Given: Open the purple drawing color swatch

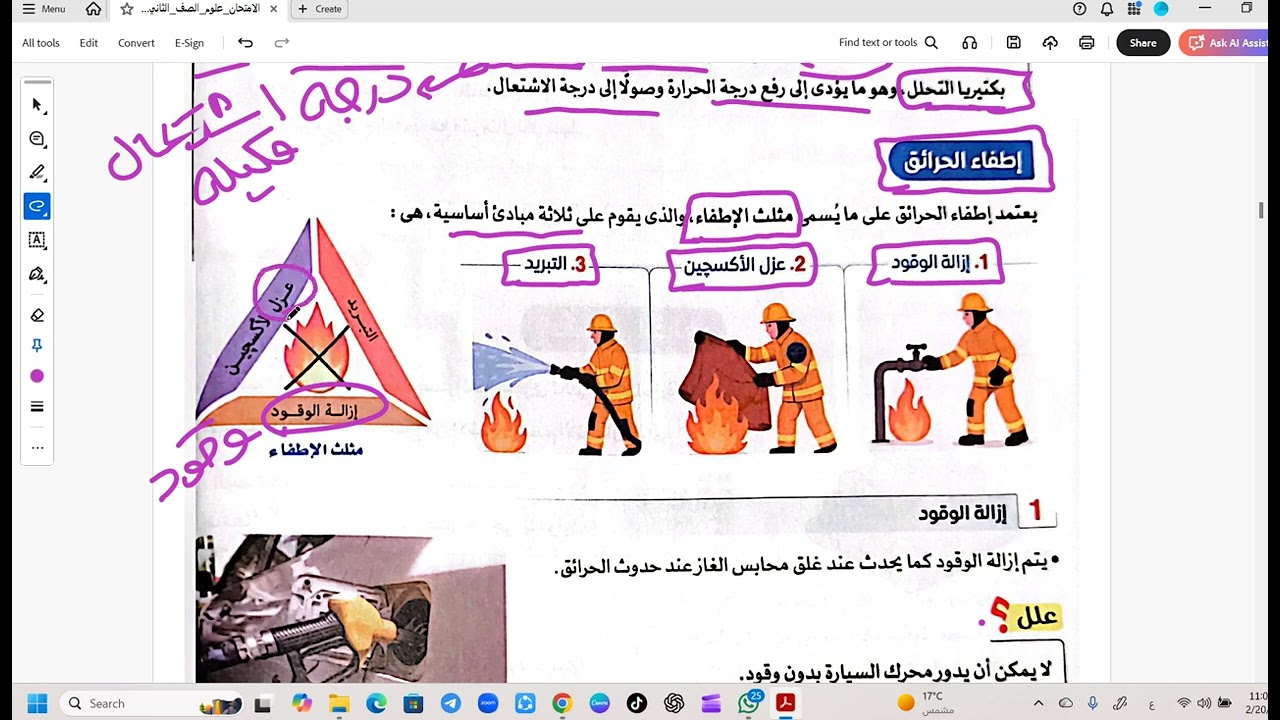Looking at the screenshot, I should pyautogui.click(x=37, y=376).
